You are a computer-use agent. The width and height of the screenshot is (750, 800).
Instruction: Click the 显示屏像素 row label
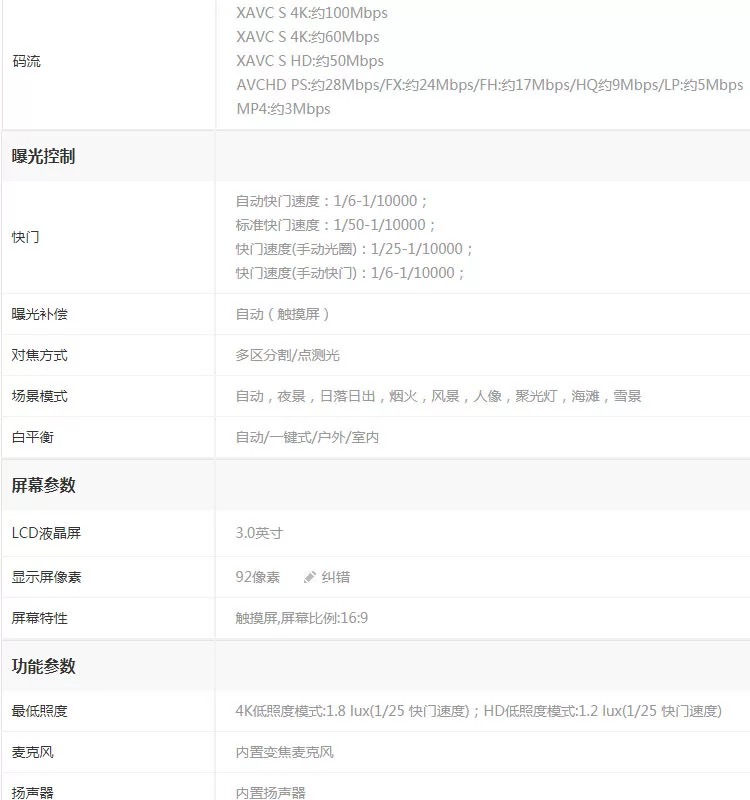[47, 577]
